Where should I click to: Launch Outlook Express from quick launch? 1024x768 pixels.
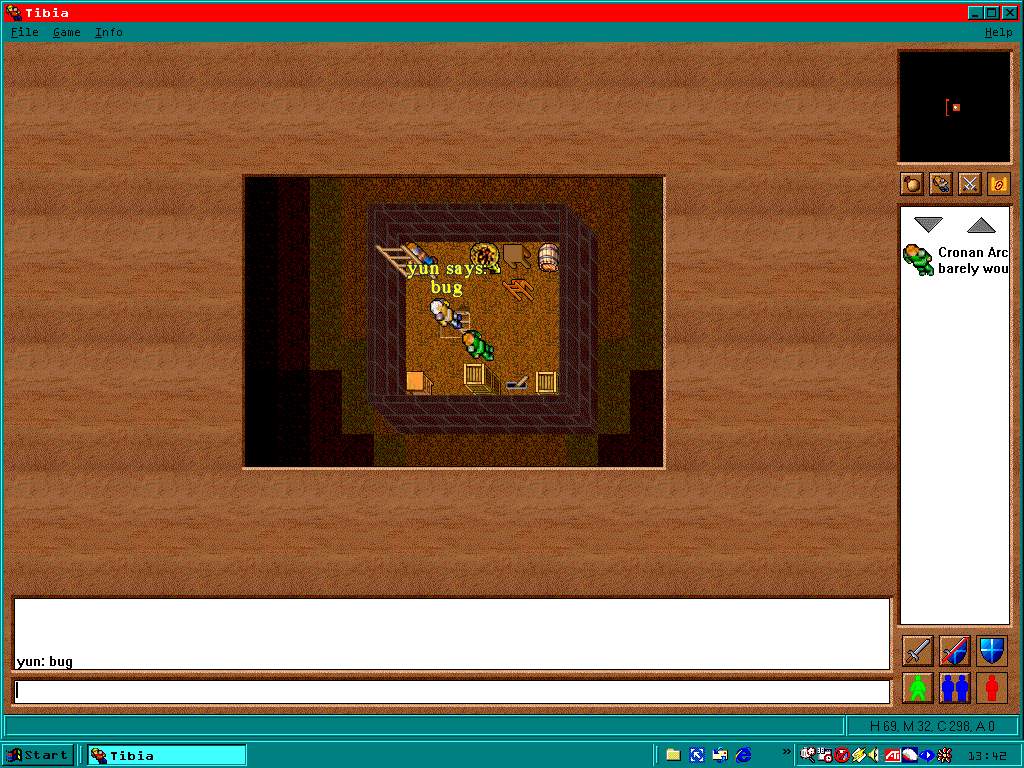[x=720, y=756]
